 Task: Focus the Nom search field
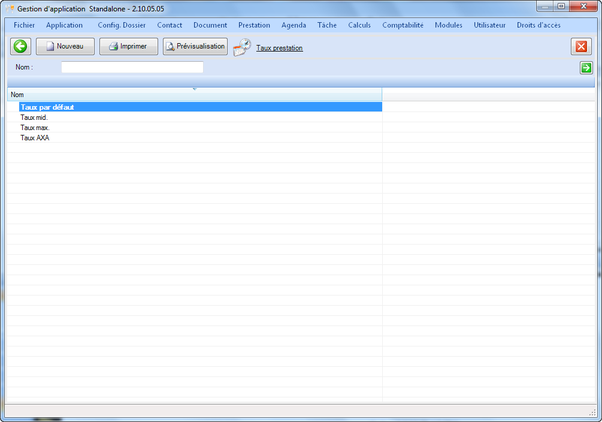pyautogui.click(x=132, y=68)
